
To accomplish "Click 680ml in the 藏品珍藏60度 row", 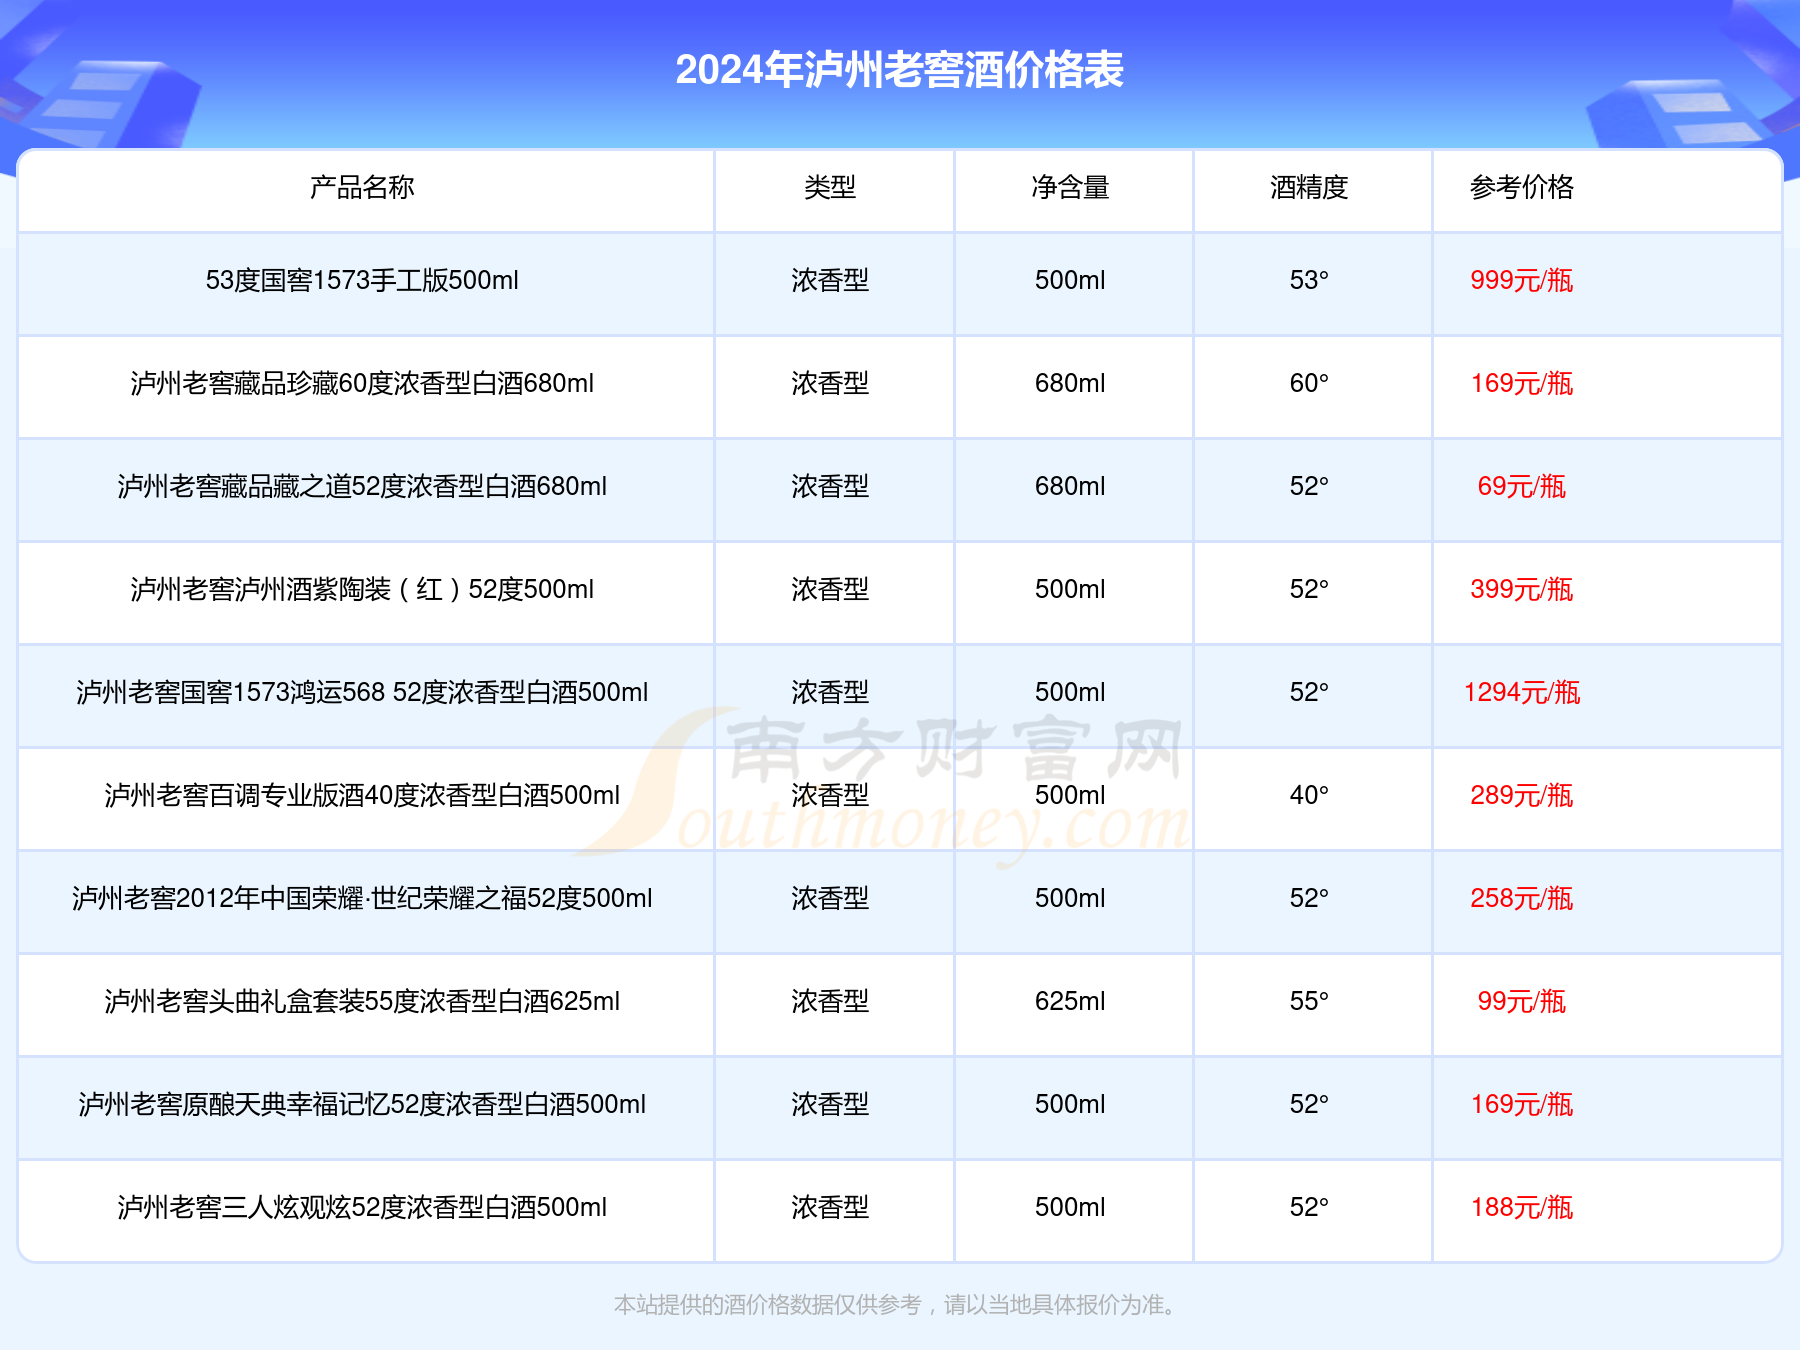I will 1070,383.
